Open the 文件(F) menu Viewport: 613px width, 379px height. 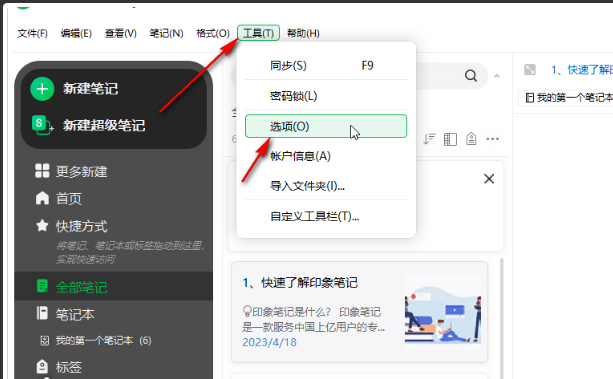pos(32,33)
